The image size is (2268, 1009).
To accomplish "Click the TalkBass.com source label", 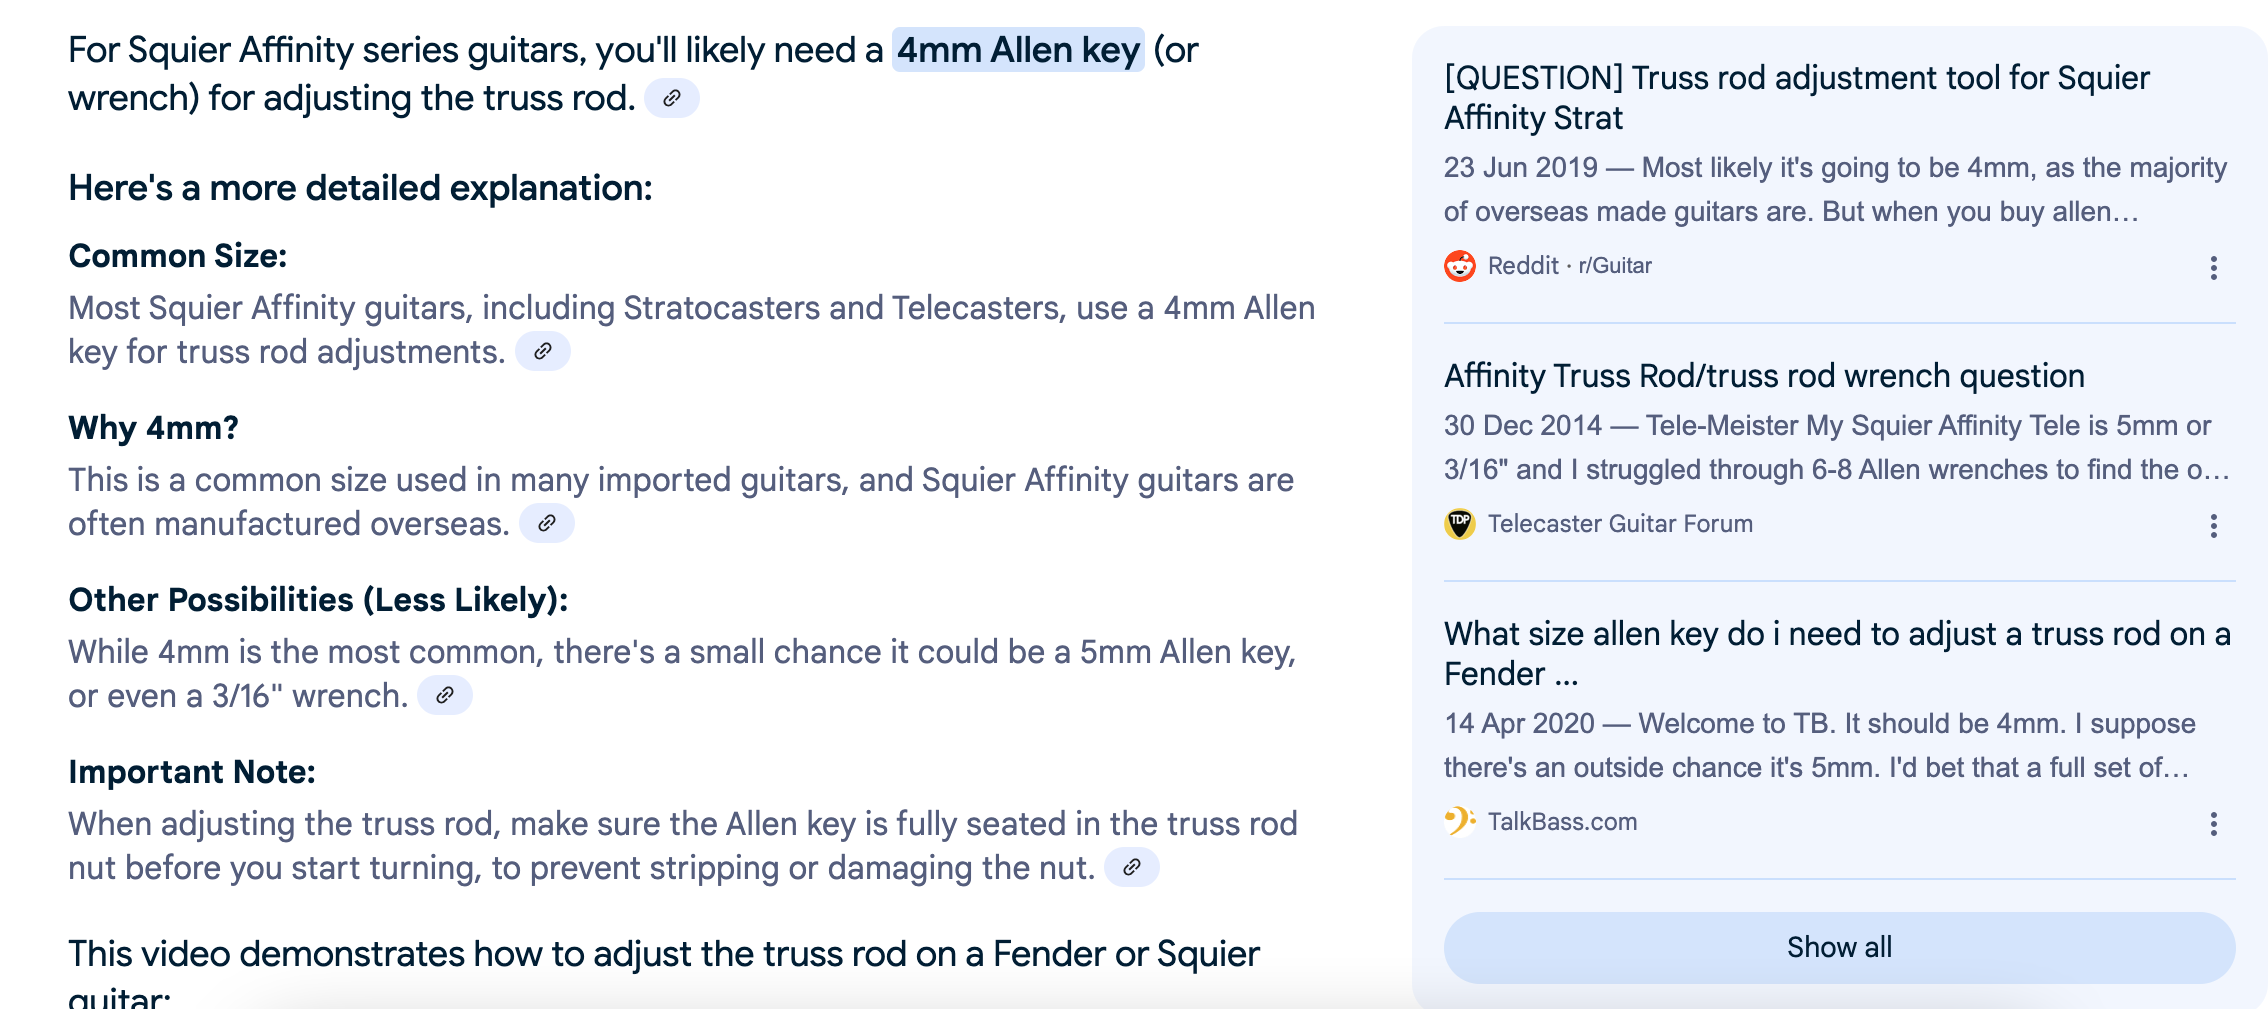I will (x=1562, y=822).
